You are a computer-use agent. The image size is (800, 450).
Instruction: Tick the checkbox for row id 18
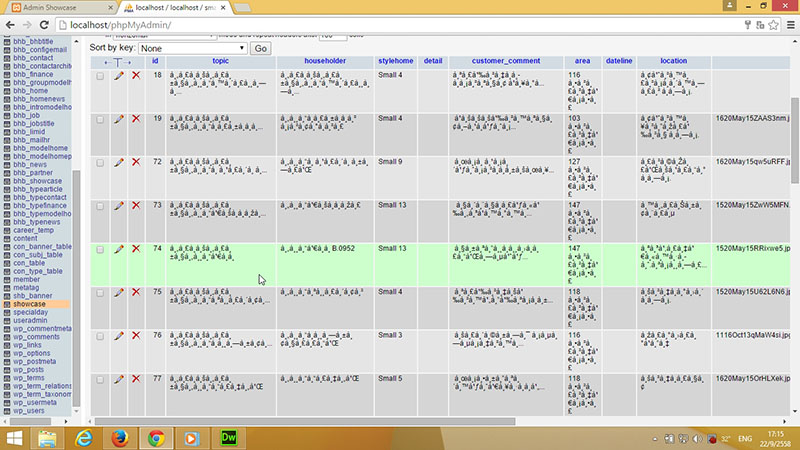100,76
